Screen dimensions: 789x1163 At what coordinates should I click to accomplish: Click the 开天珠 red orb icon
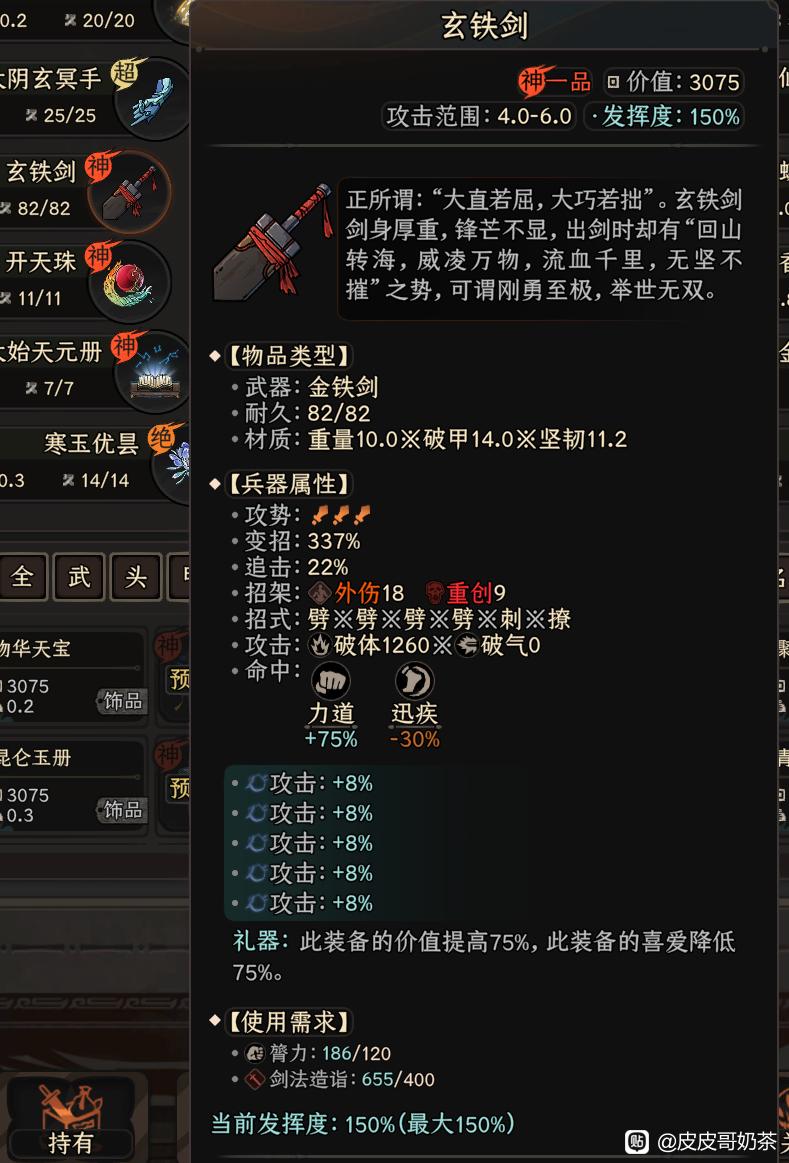click(x=130, y=281)
